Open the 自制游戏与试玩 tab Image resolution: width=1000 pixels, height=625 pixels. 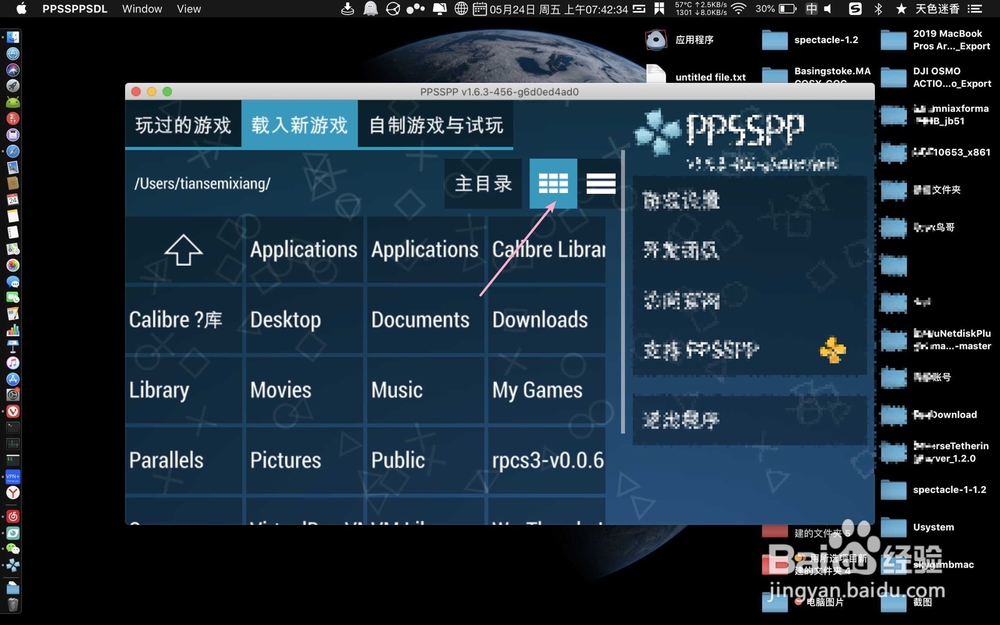436,125
